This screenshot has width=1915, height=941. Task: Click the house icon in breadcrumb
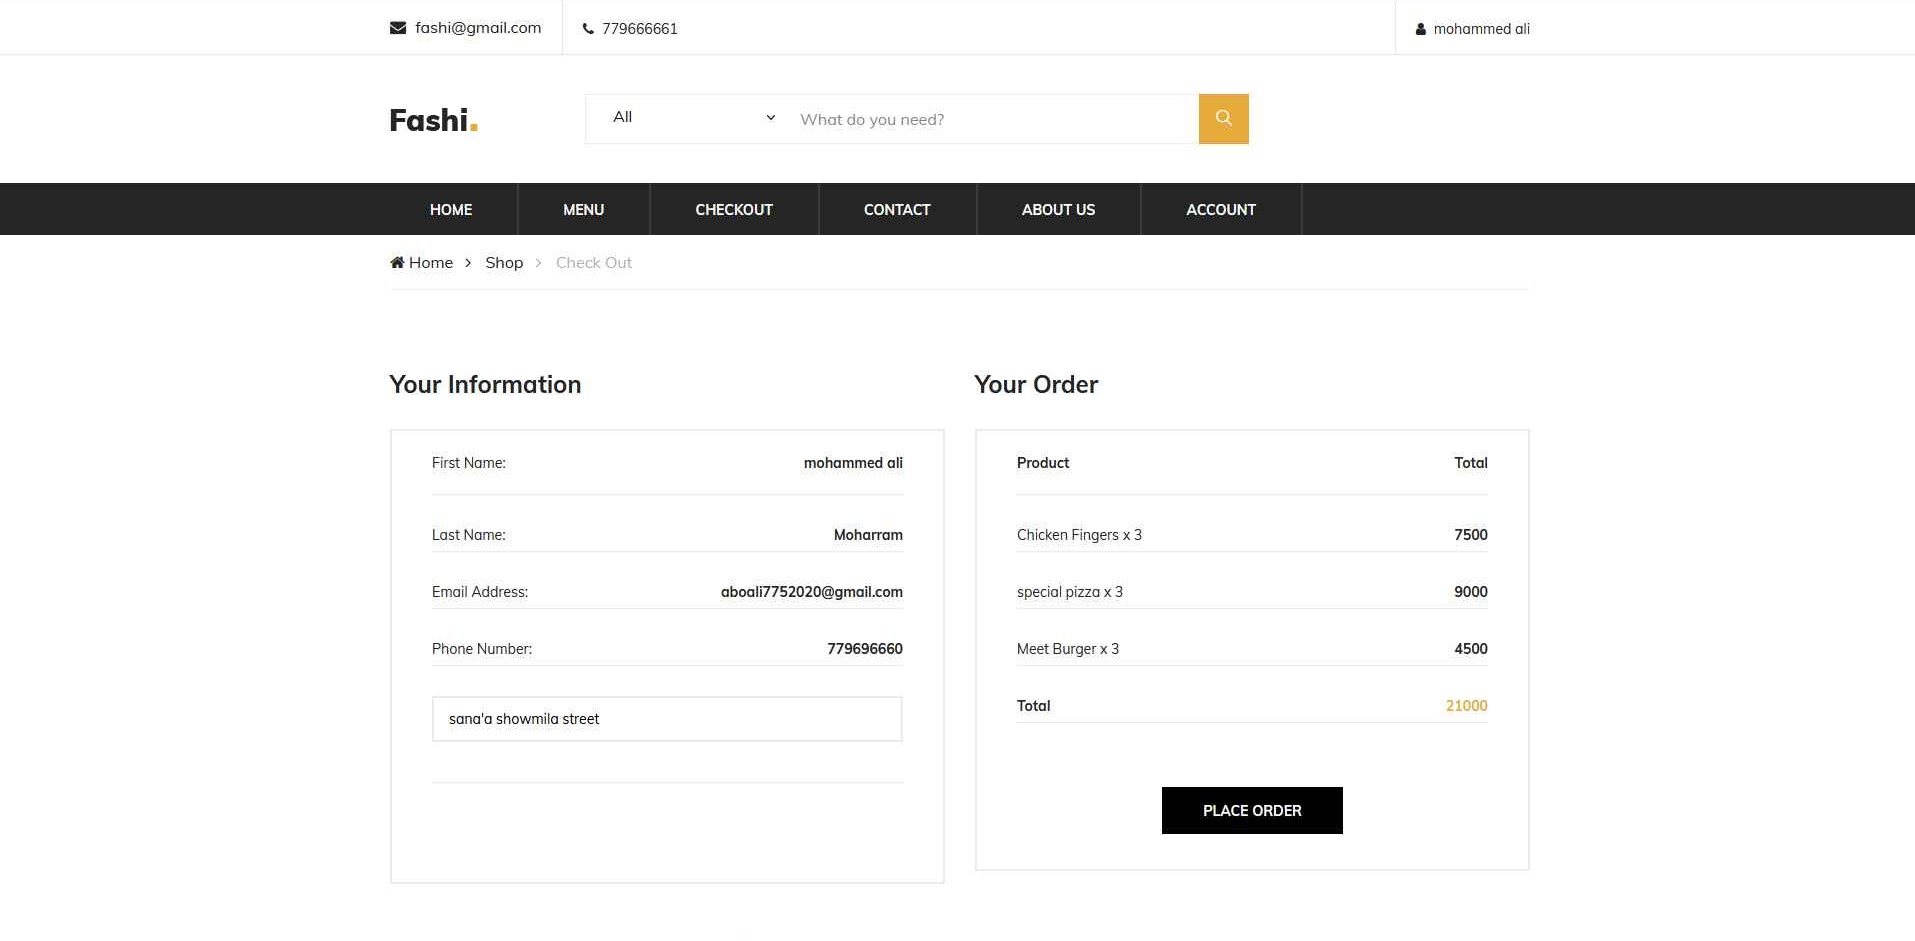[397, 263]
